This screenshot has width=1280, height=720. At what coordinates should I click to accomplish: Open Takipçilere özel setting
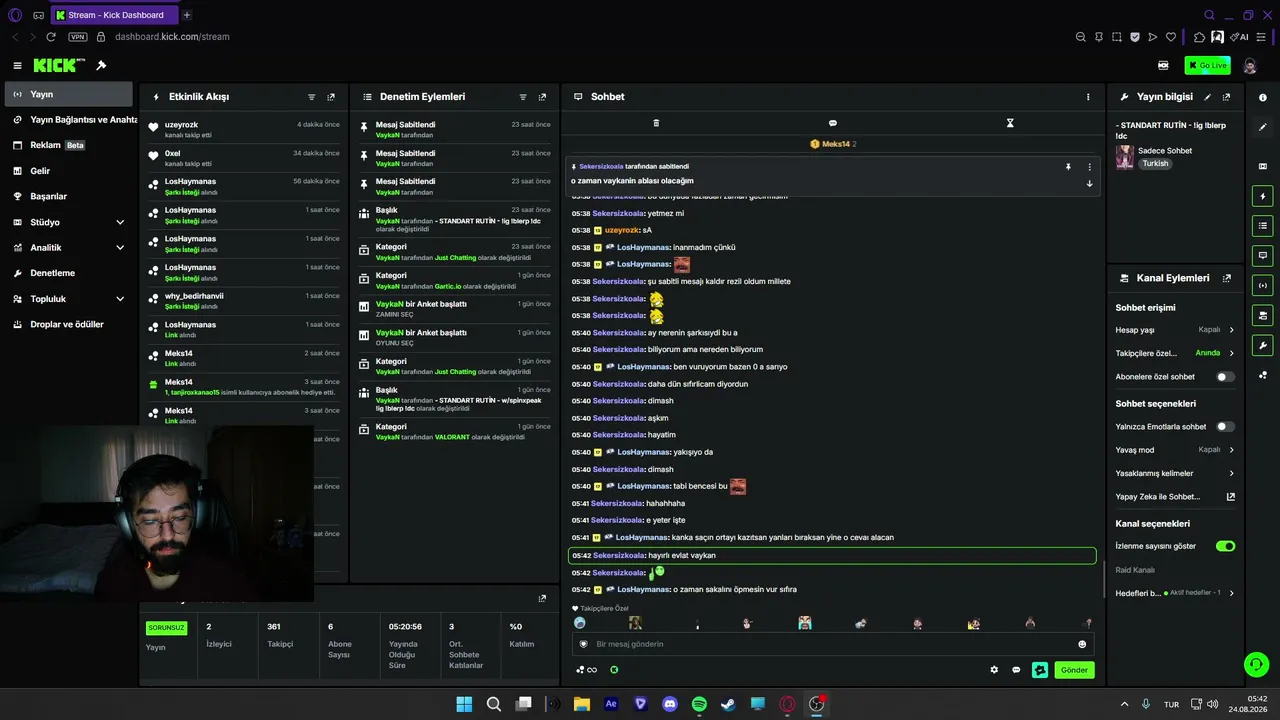[1175, 353]
